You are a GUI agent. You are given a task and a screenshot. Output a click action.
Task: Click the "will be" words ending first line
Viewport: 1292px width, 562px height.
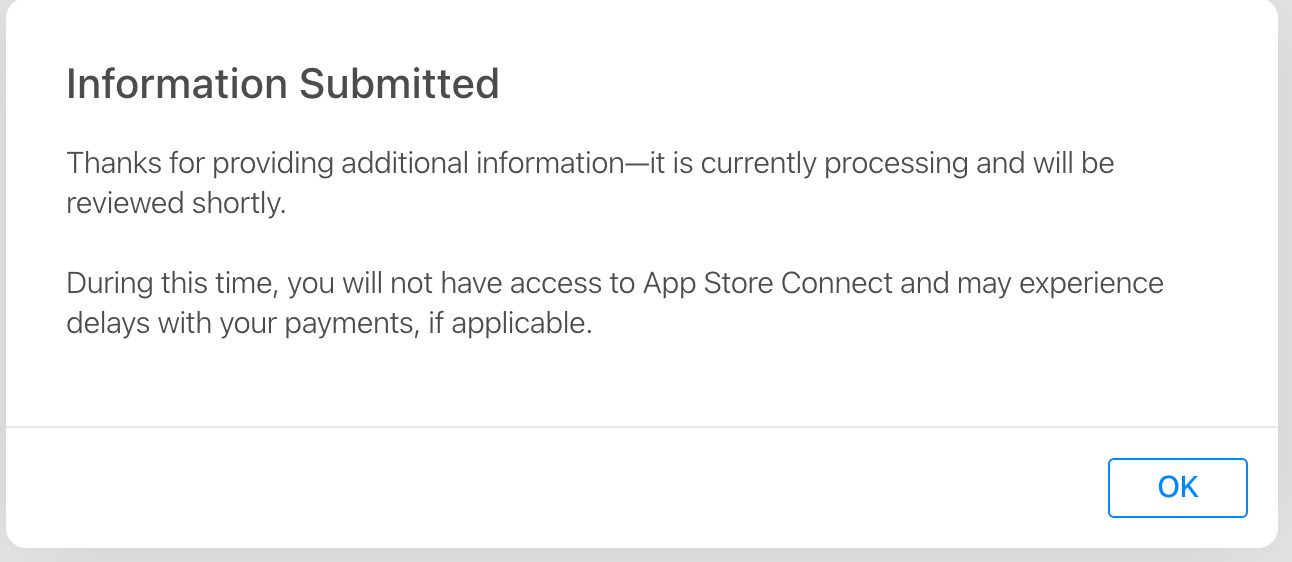[1070, 163]
